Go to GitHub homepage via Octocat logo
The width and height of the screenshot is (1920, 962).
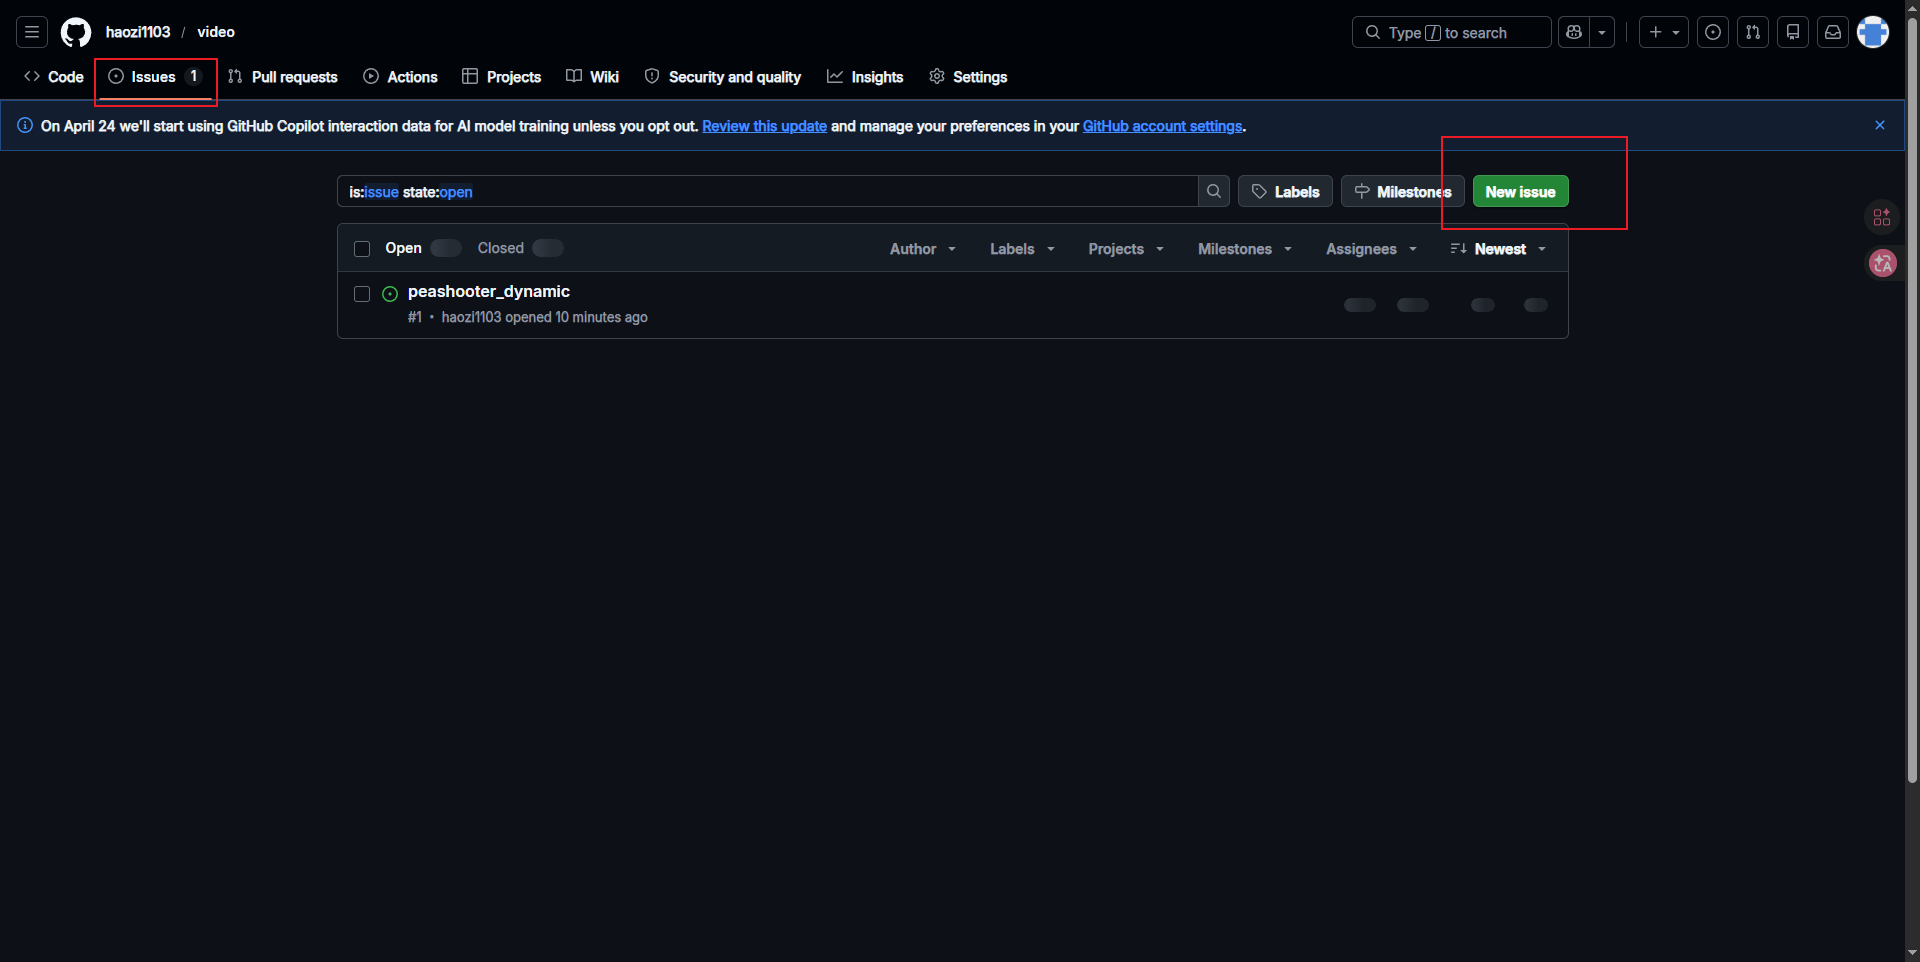[76, 32]
